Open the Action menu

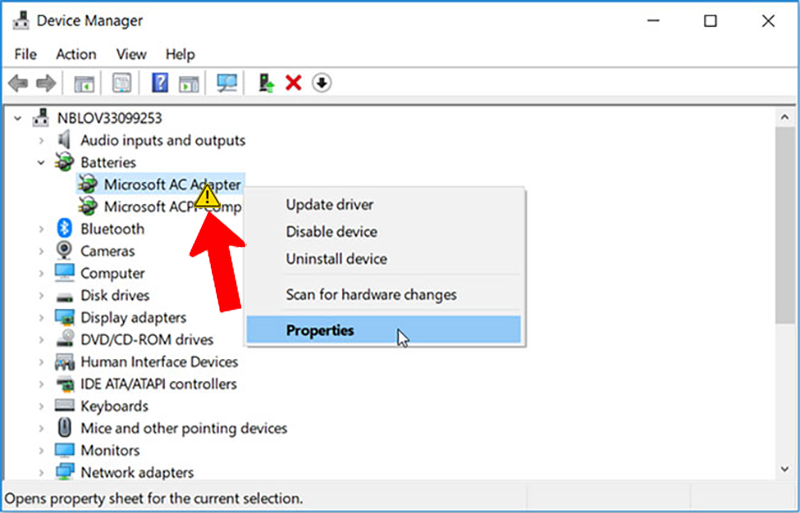point(76,54)
